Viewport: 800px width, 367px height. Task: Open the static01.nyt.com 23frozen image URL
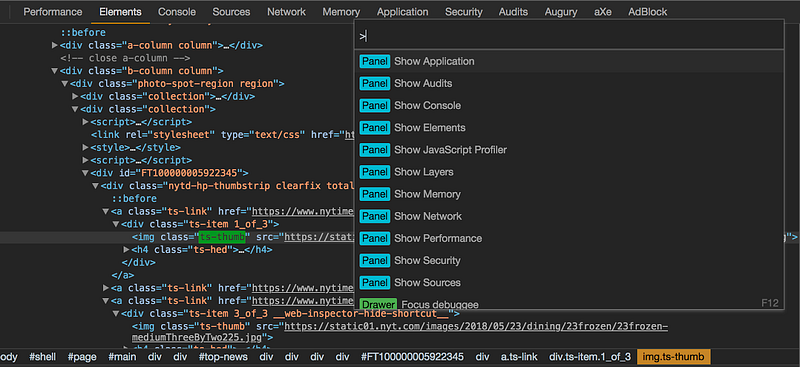pyautogui.click(x=476, y=326)
